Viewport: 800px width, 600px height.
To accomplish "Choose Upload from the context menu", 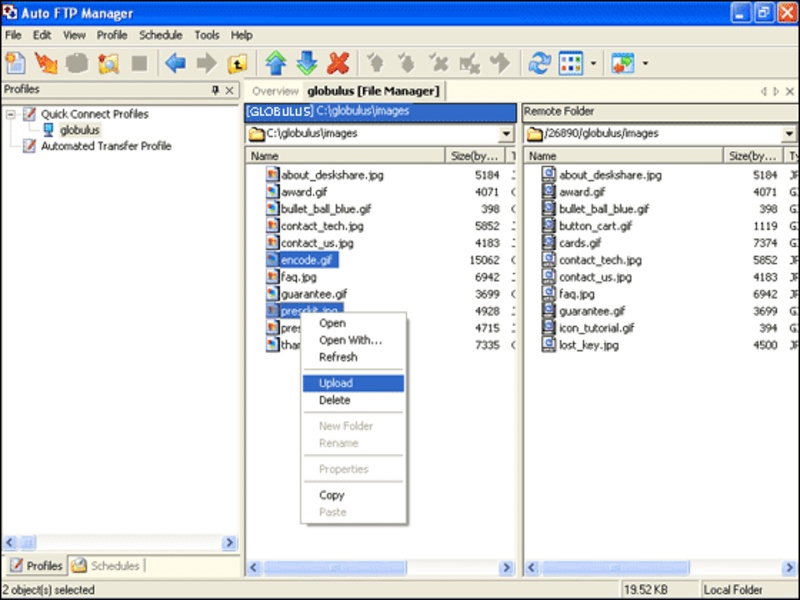I will tap(335, 383).
